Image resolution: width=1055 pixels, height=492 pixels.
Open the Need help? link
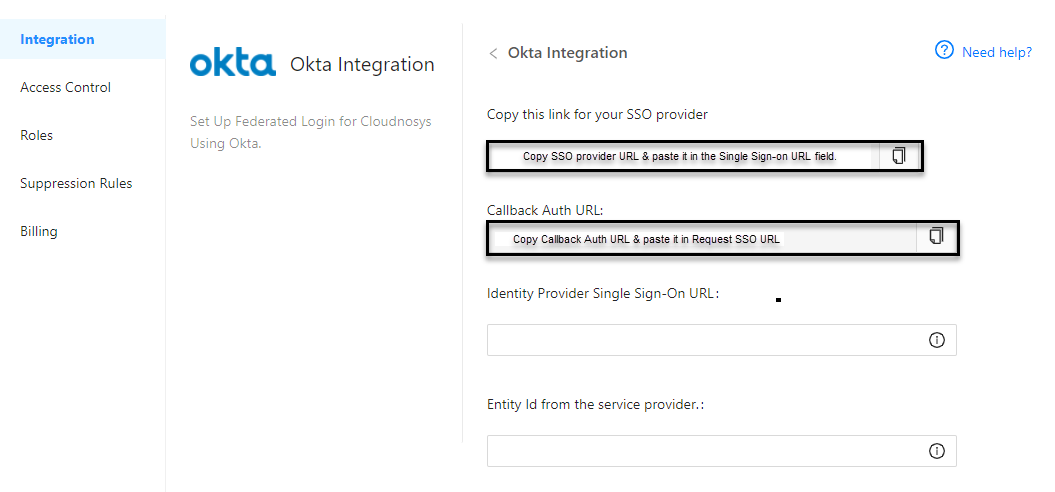(x=997, y=52)
